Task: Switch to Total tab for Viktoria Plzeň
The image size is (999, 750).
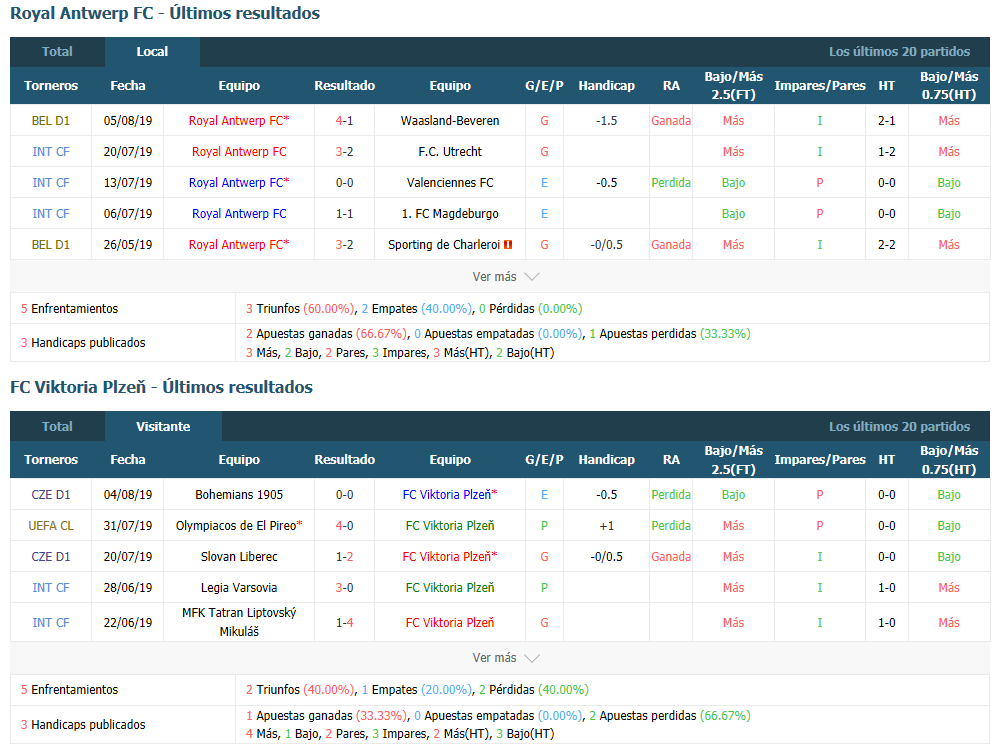Action: tap(57, 426)
